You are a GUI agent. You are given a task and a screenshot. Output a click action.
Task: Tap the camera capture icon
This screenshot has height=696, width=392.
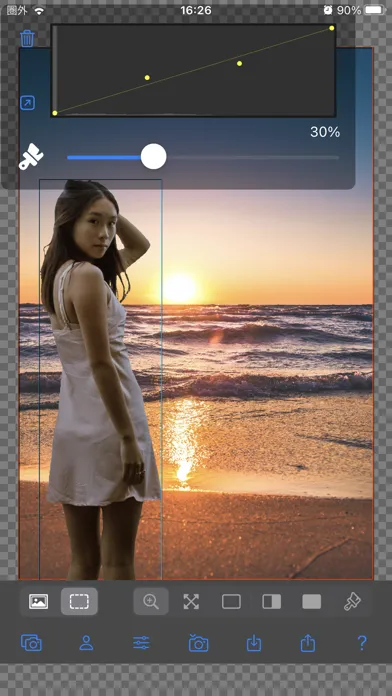pyautogui.click(x=198, y=643)
